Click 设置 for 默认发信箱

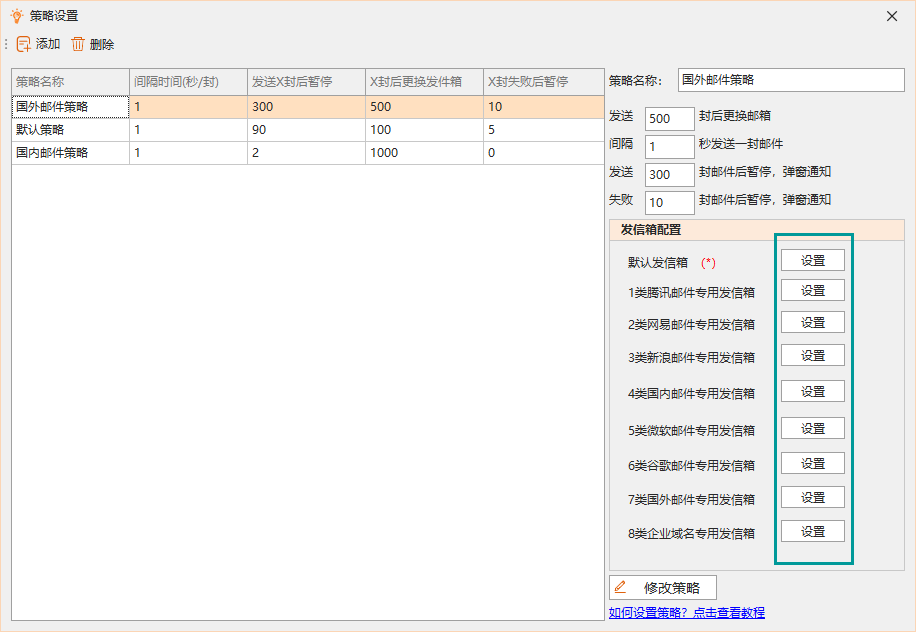(813, 261)
